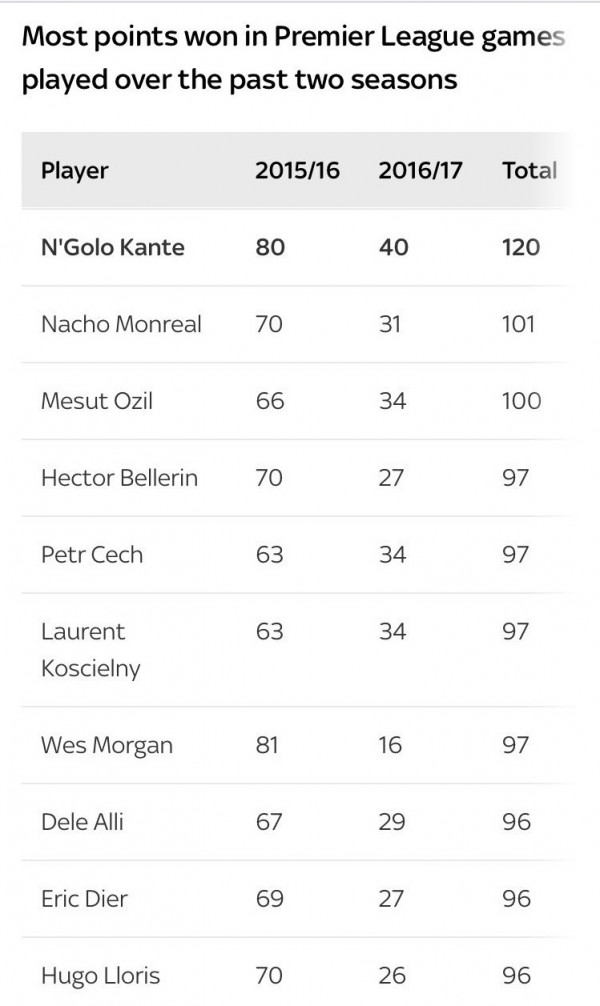
Task: Click Kante's total of 120
Action: 521,247
